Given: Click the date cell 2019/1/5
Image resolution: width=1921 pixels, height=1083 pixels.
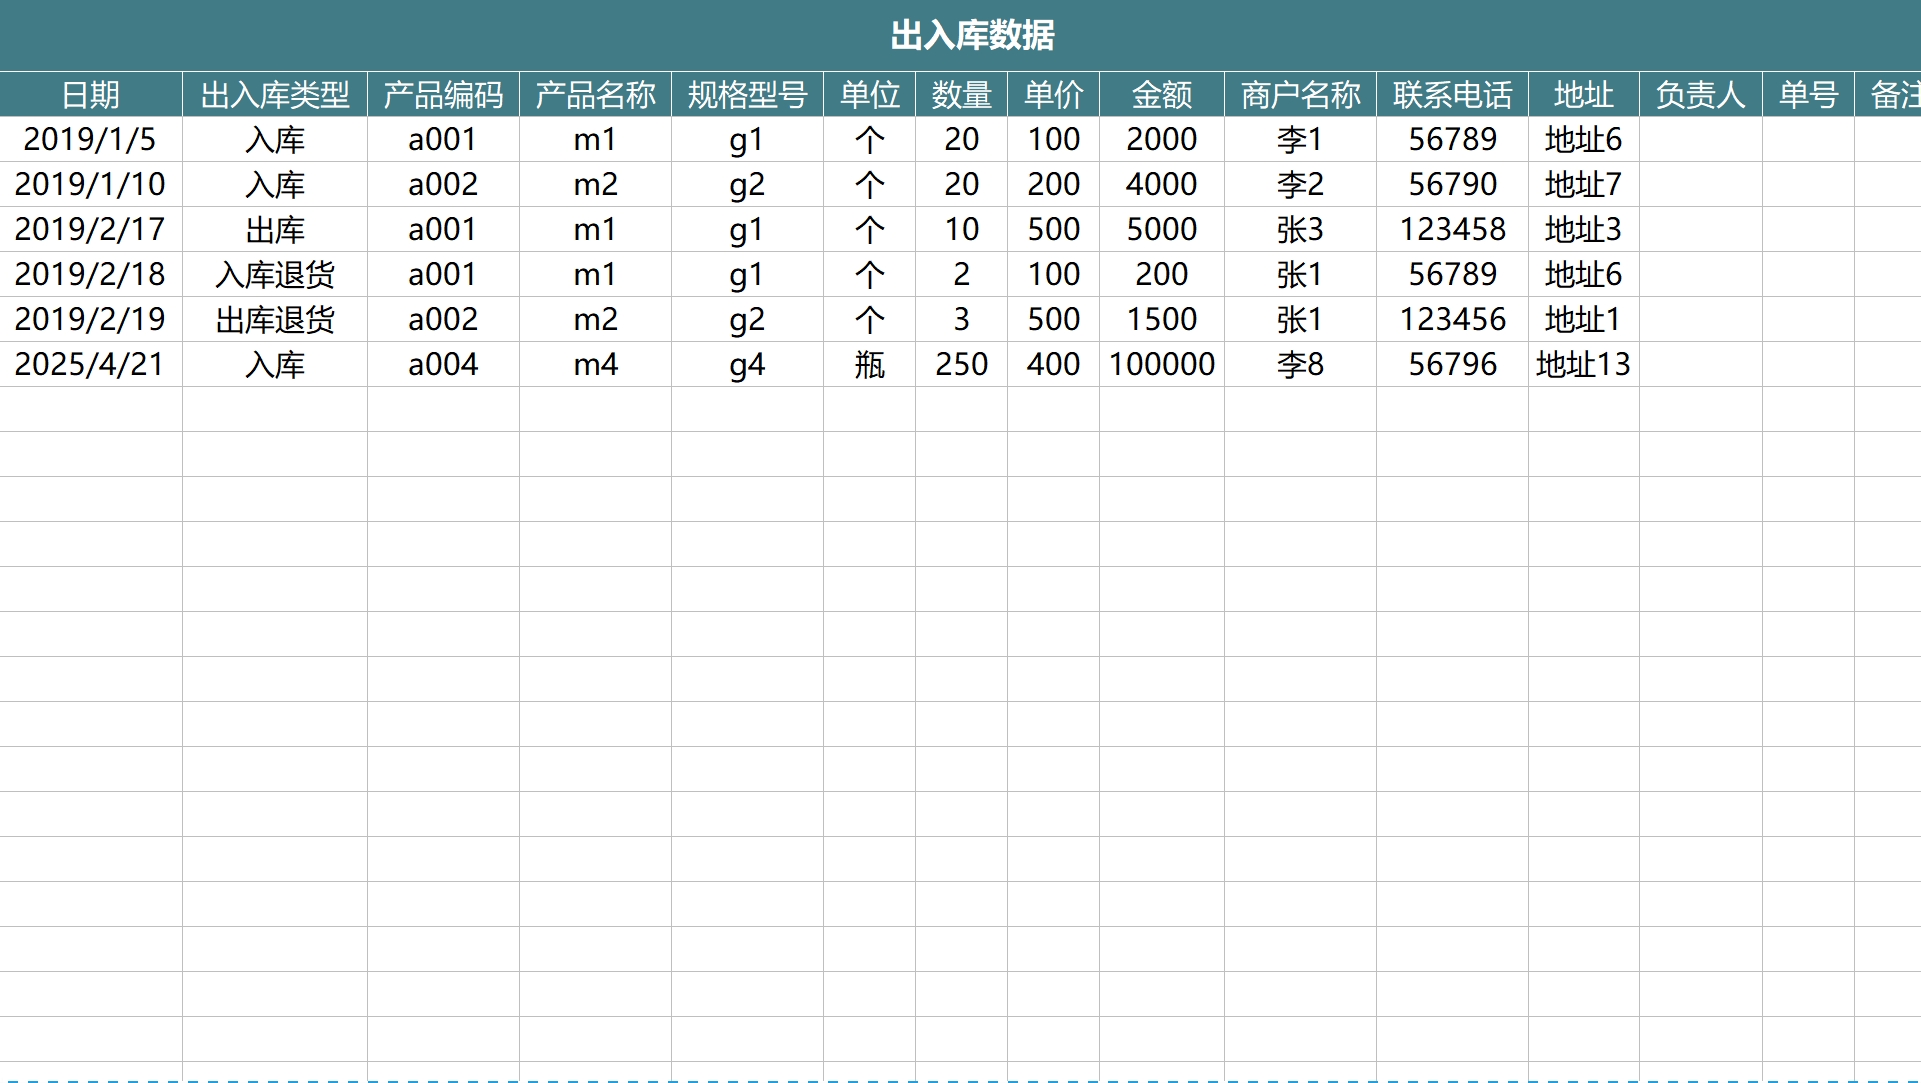Looking at the screenshot, I should click(x=91, y=139).
